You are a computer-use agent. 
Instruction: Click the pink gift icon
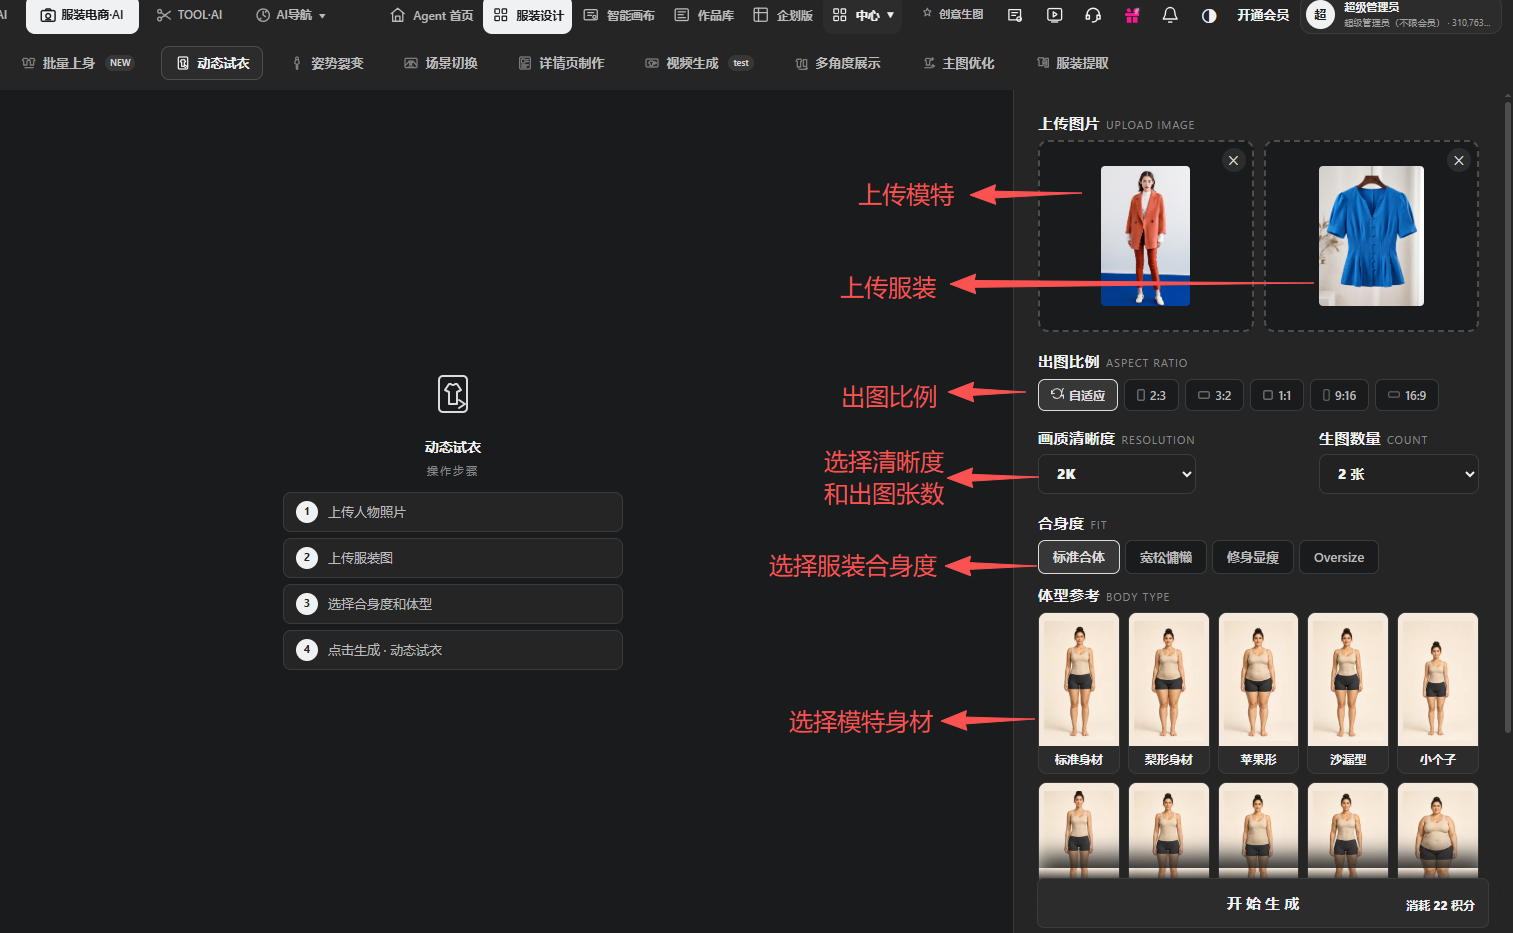[x=1132, y=15]
